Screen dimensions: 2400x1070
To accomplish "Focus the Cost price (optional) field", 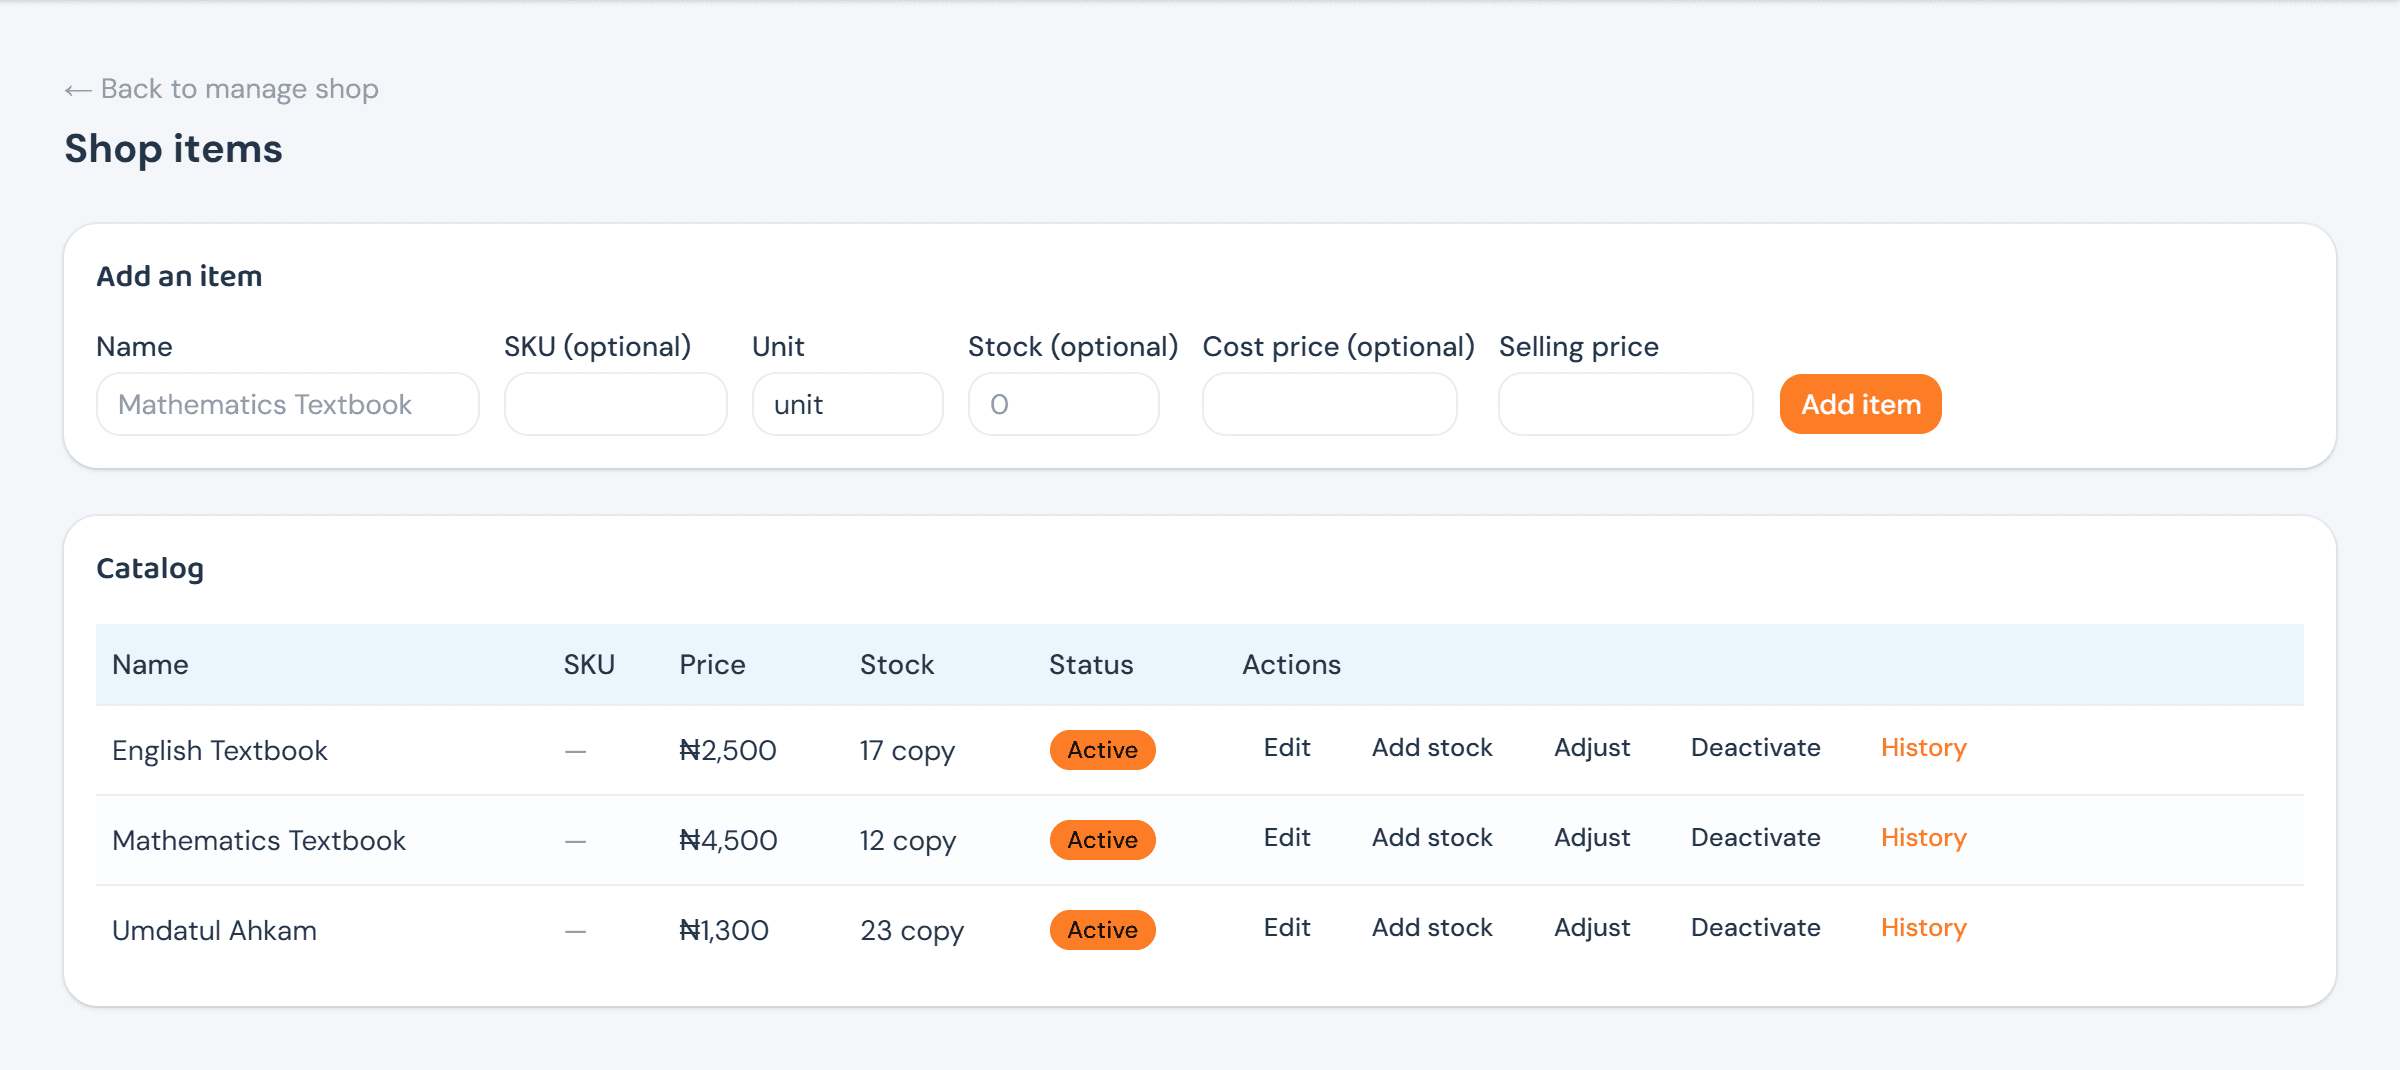I will tap(1330, 404).
